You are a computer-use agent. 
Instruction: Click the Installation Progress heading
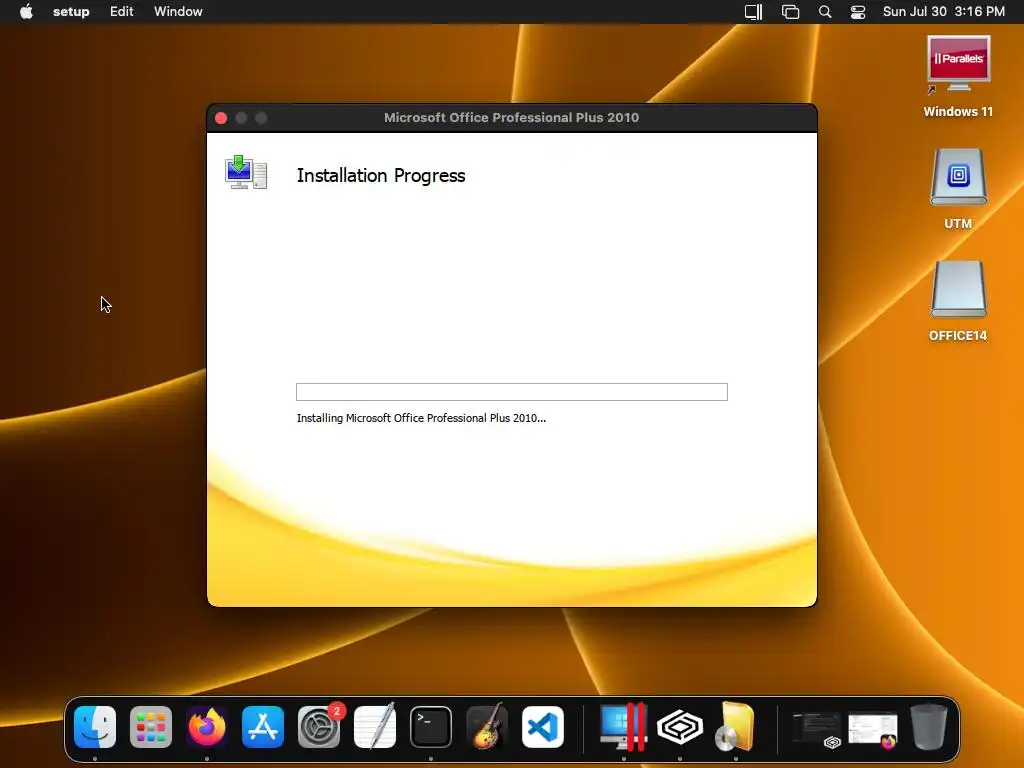coord(381,176)
